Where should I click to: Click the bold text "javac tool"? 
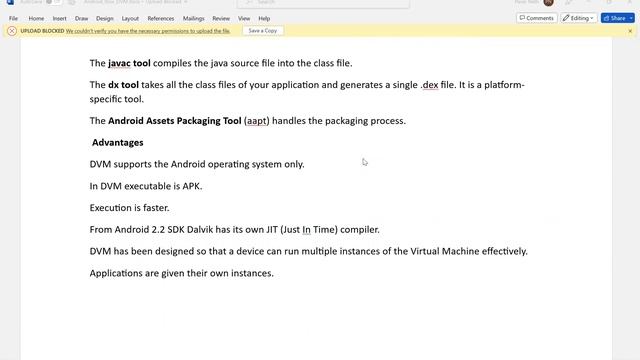(129, 63)
